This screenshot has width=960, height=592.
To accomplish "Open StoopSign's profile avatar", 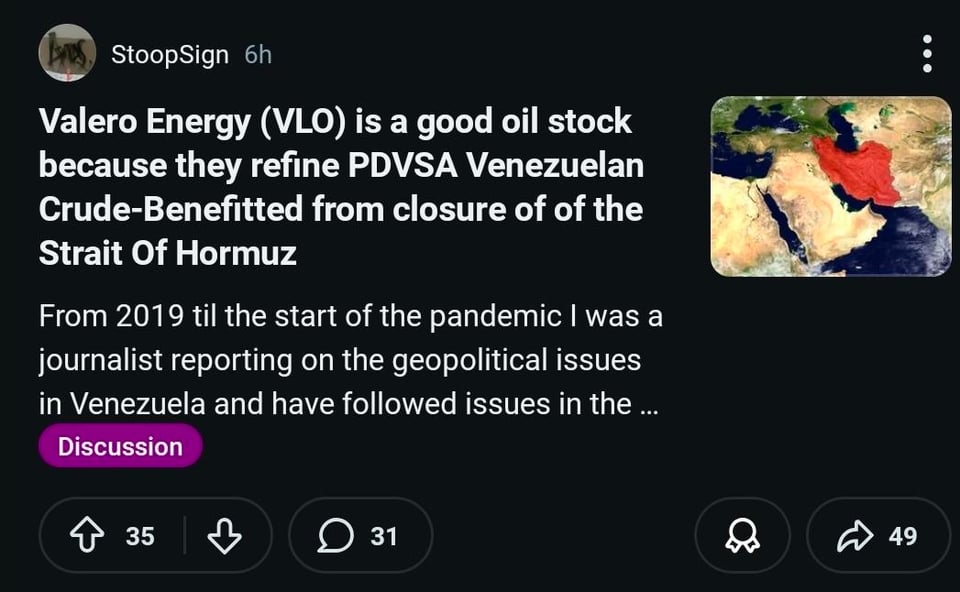I will pyautogui.click(x=67, y=53).
